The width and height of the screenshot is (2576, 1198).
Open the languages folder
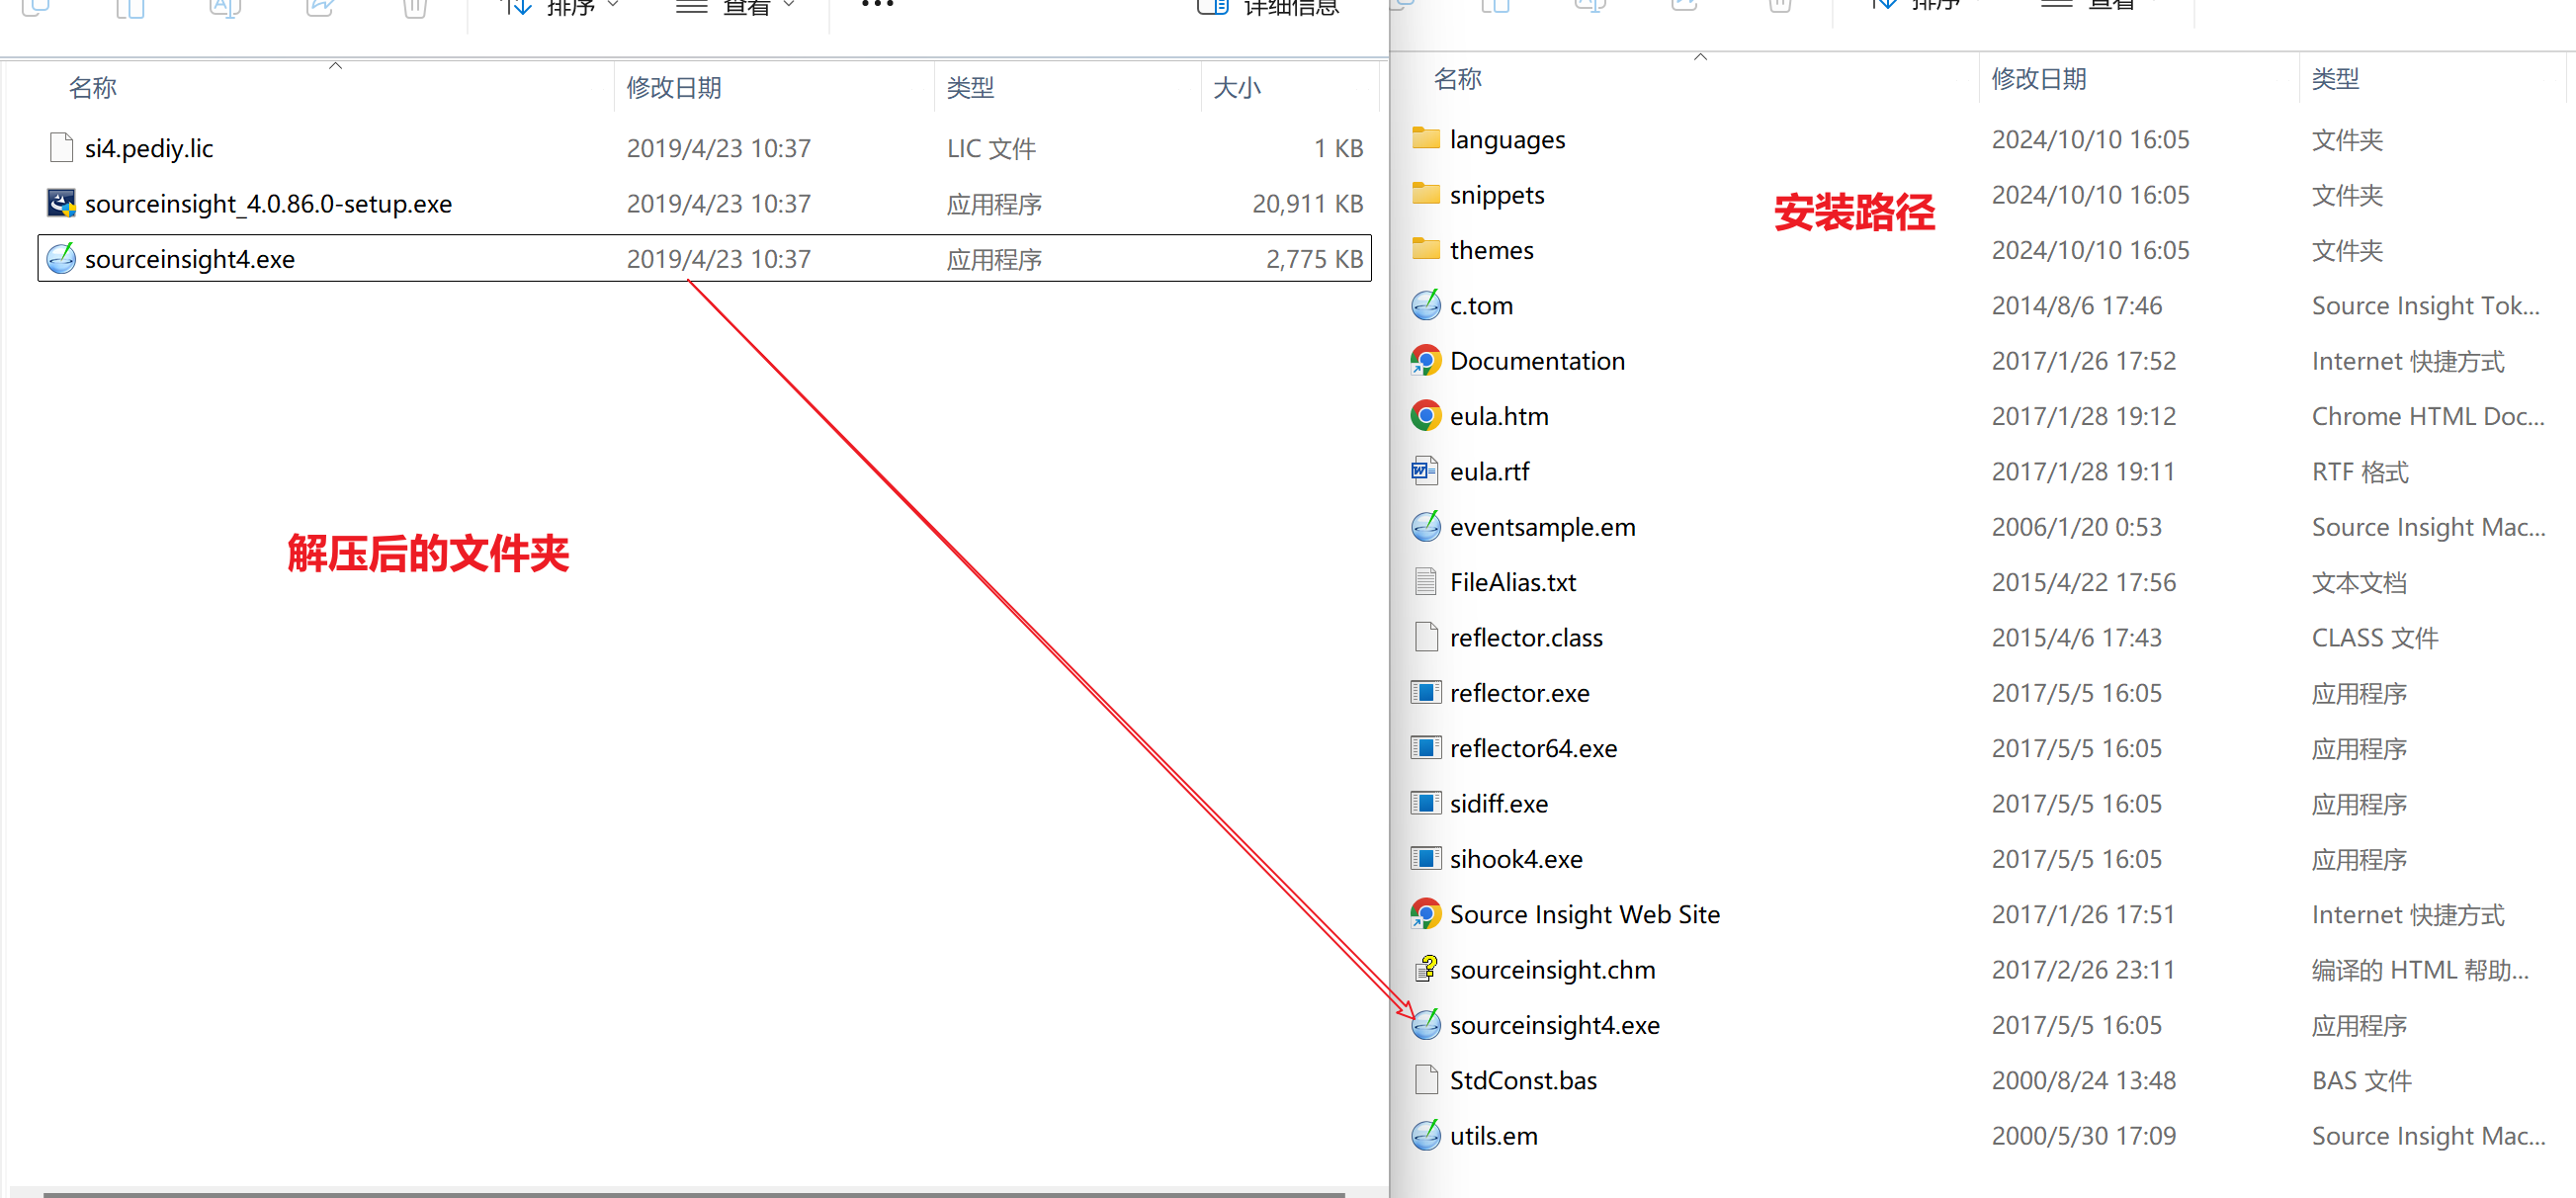(1506, 140)
